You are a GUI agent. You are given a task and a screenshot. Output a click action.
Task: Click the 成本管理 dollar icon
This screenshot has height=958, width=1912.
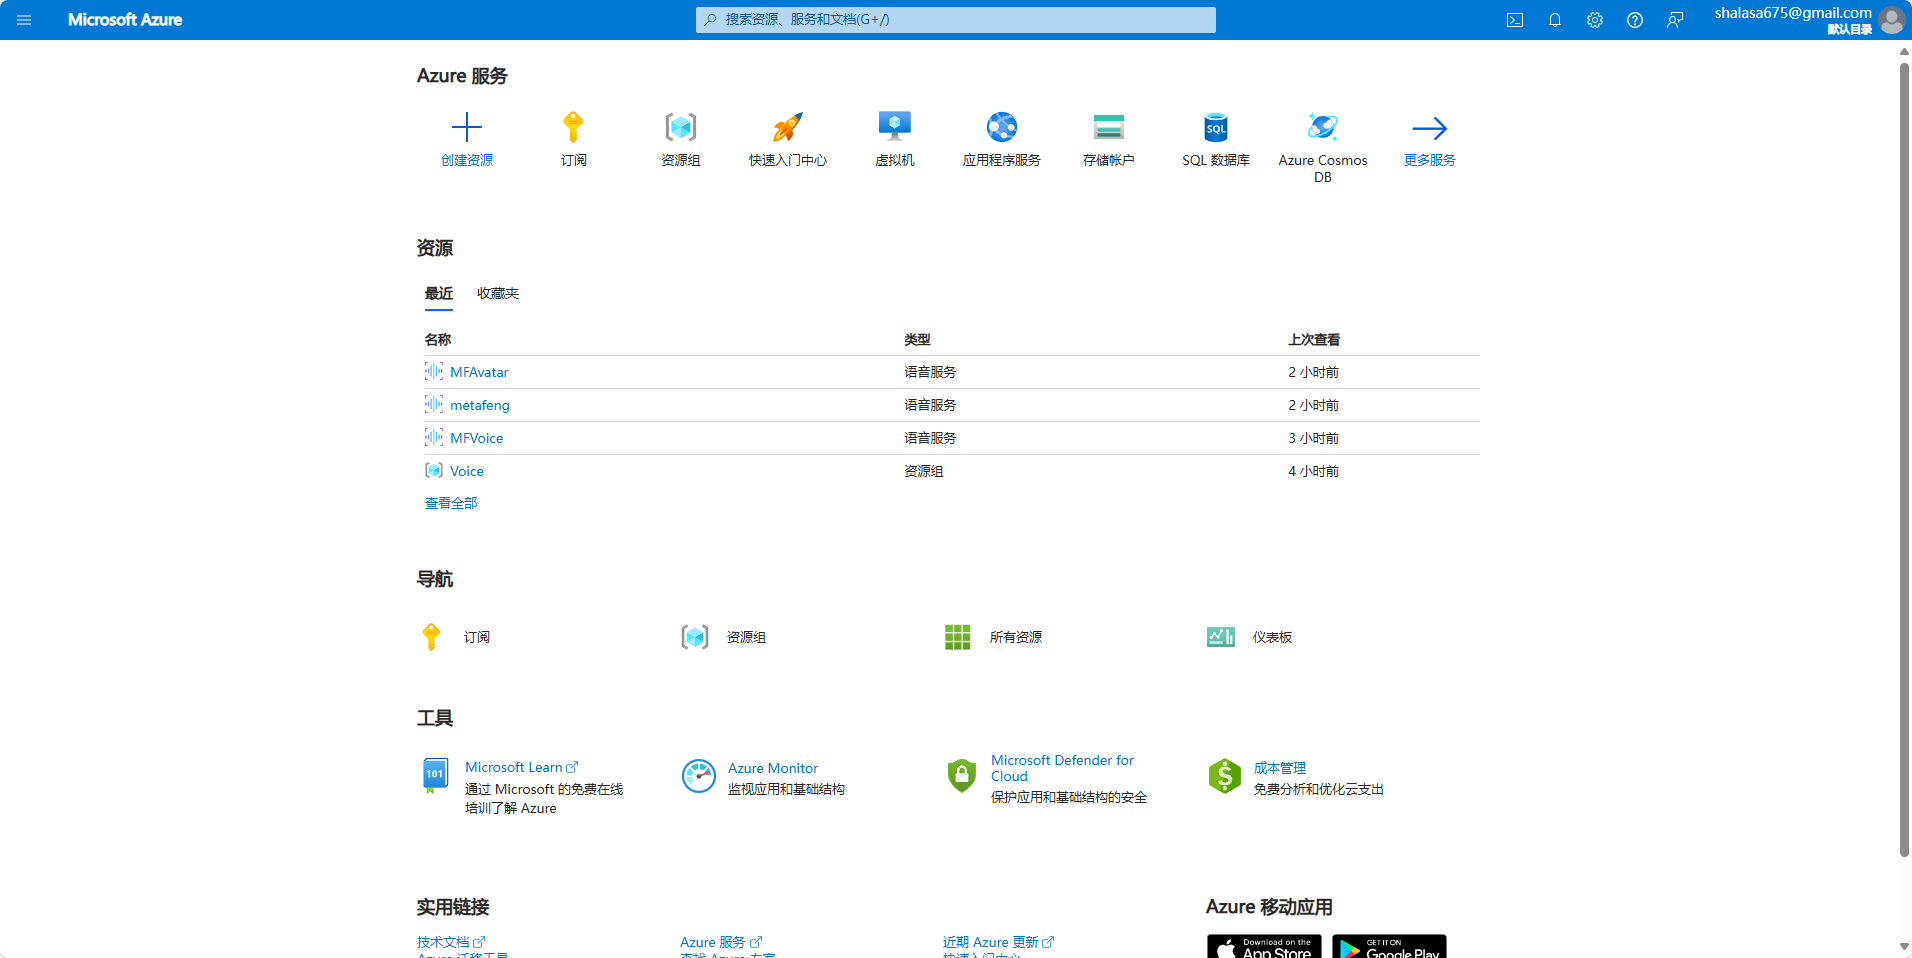1225,776
